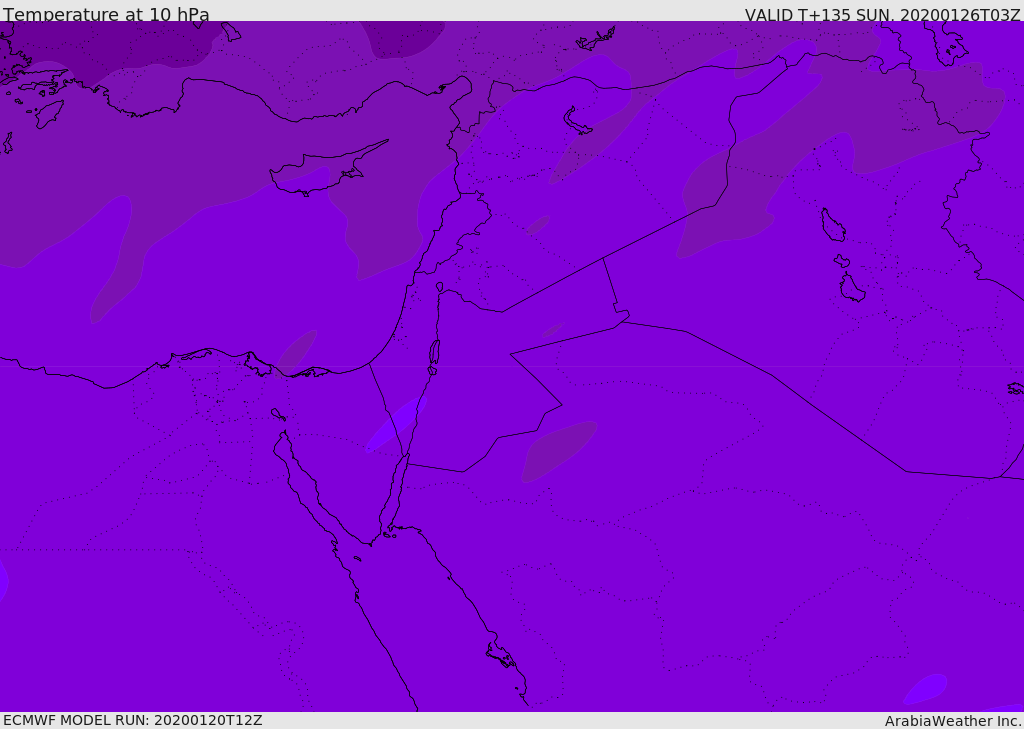Screen dimensions: 1024x729
Task: Click the 'ArabiaWeather Inc' credit text
Action: coord(952,721)
